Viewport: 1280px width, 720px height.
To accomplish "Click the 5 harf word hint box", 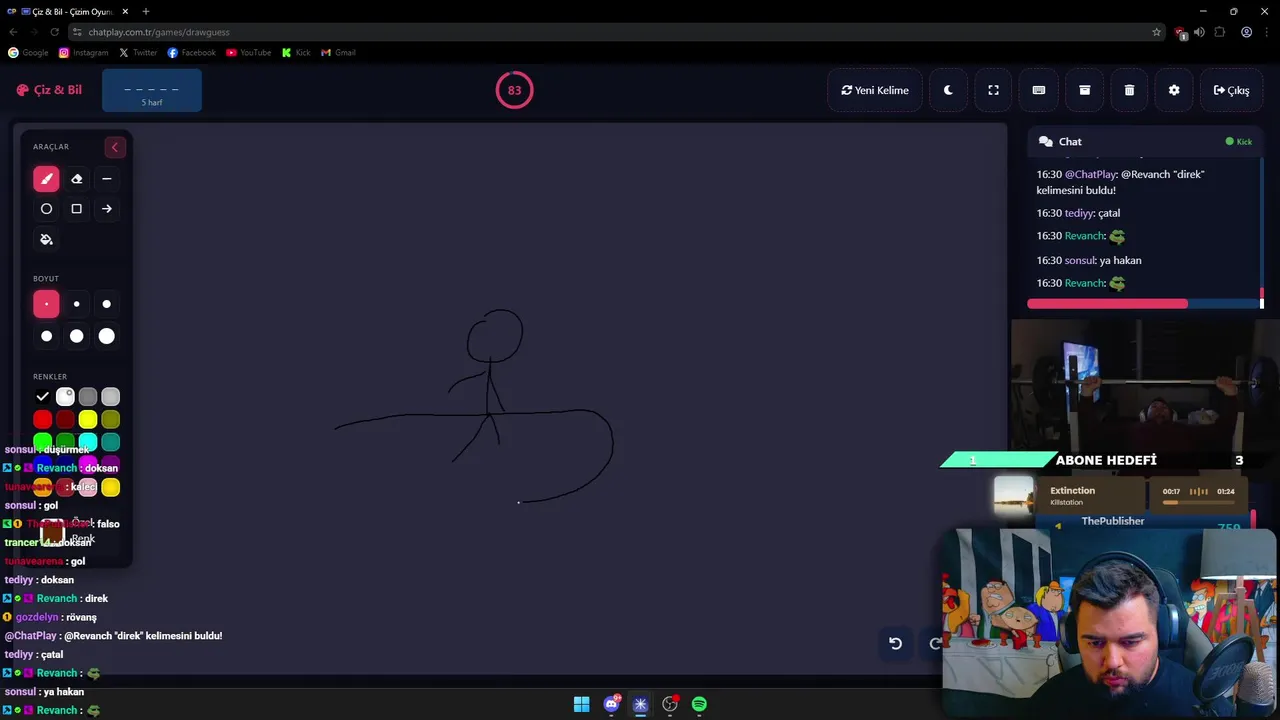I will [152, 91].
